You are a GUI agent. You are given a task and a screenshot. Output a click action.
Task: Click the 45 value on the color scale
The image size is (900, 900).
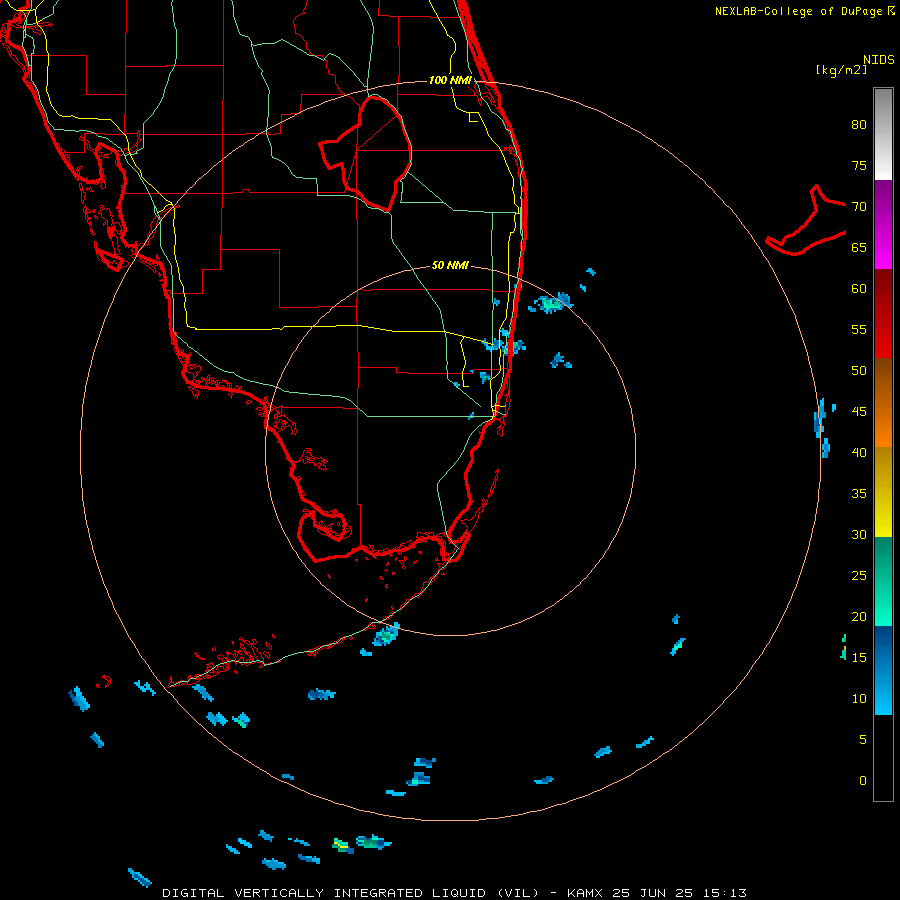click(x=859, y=412)
